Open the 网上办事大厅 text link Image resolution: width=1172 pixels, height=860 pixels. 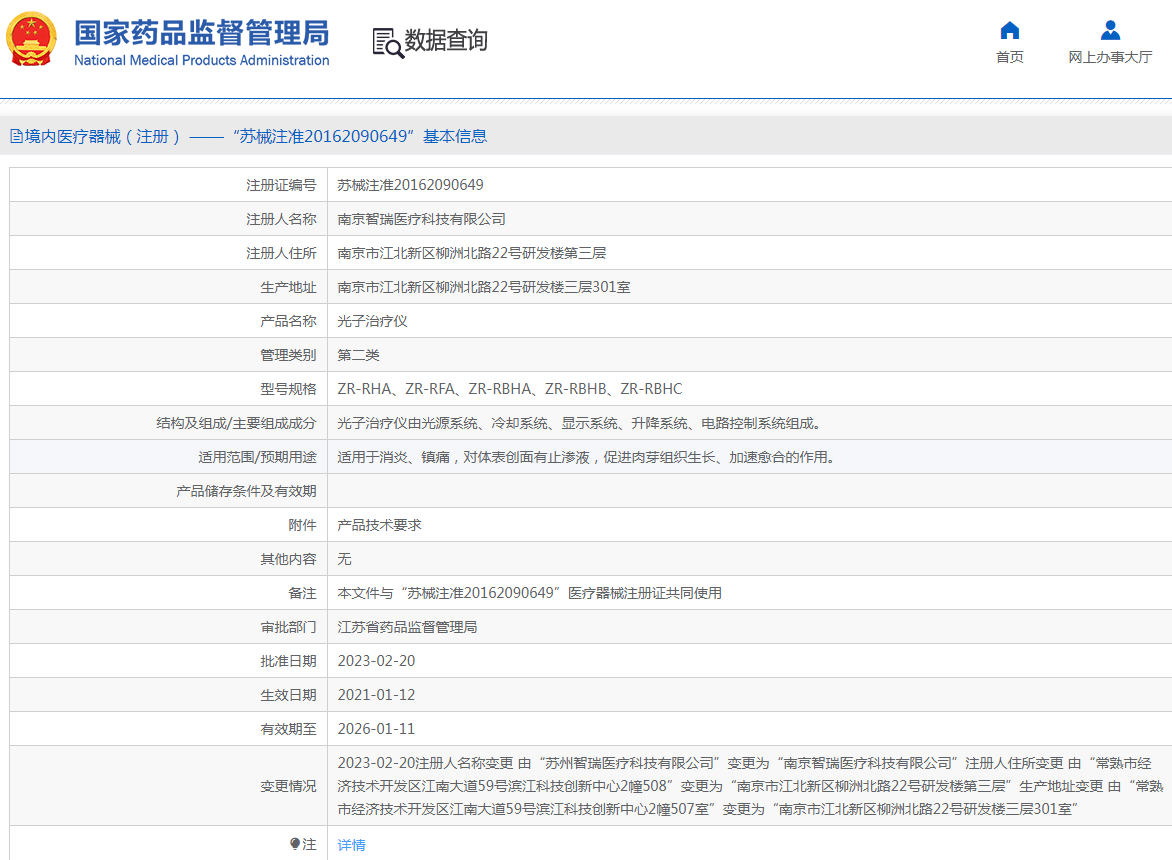(1110, 57)
